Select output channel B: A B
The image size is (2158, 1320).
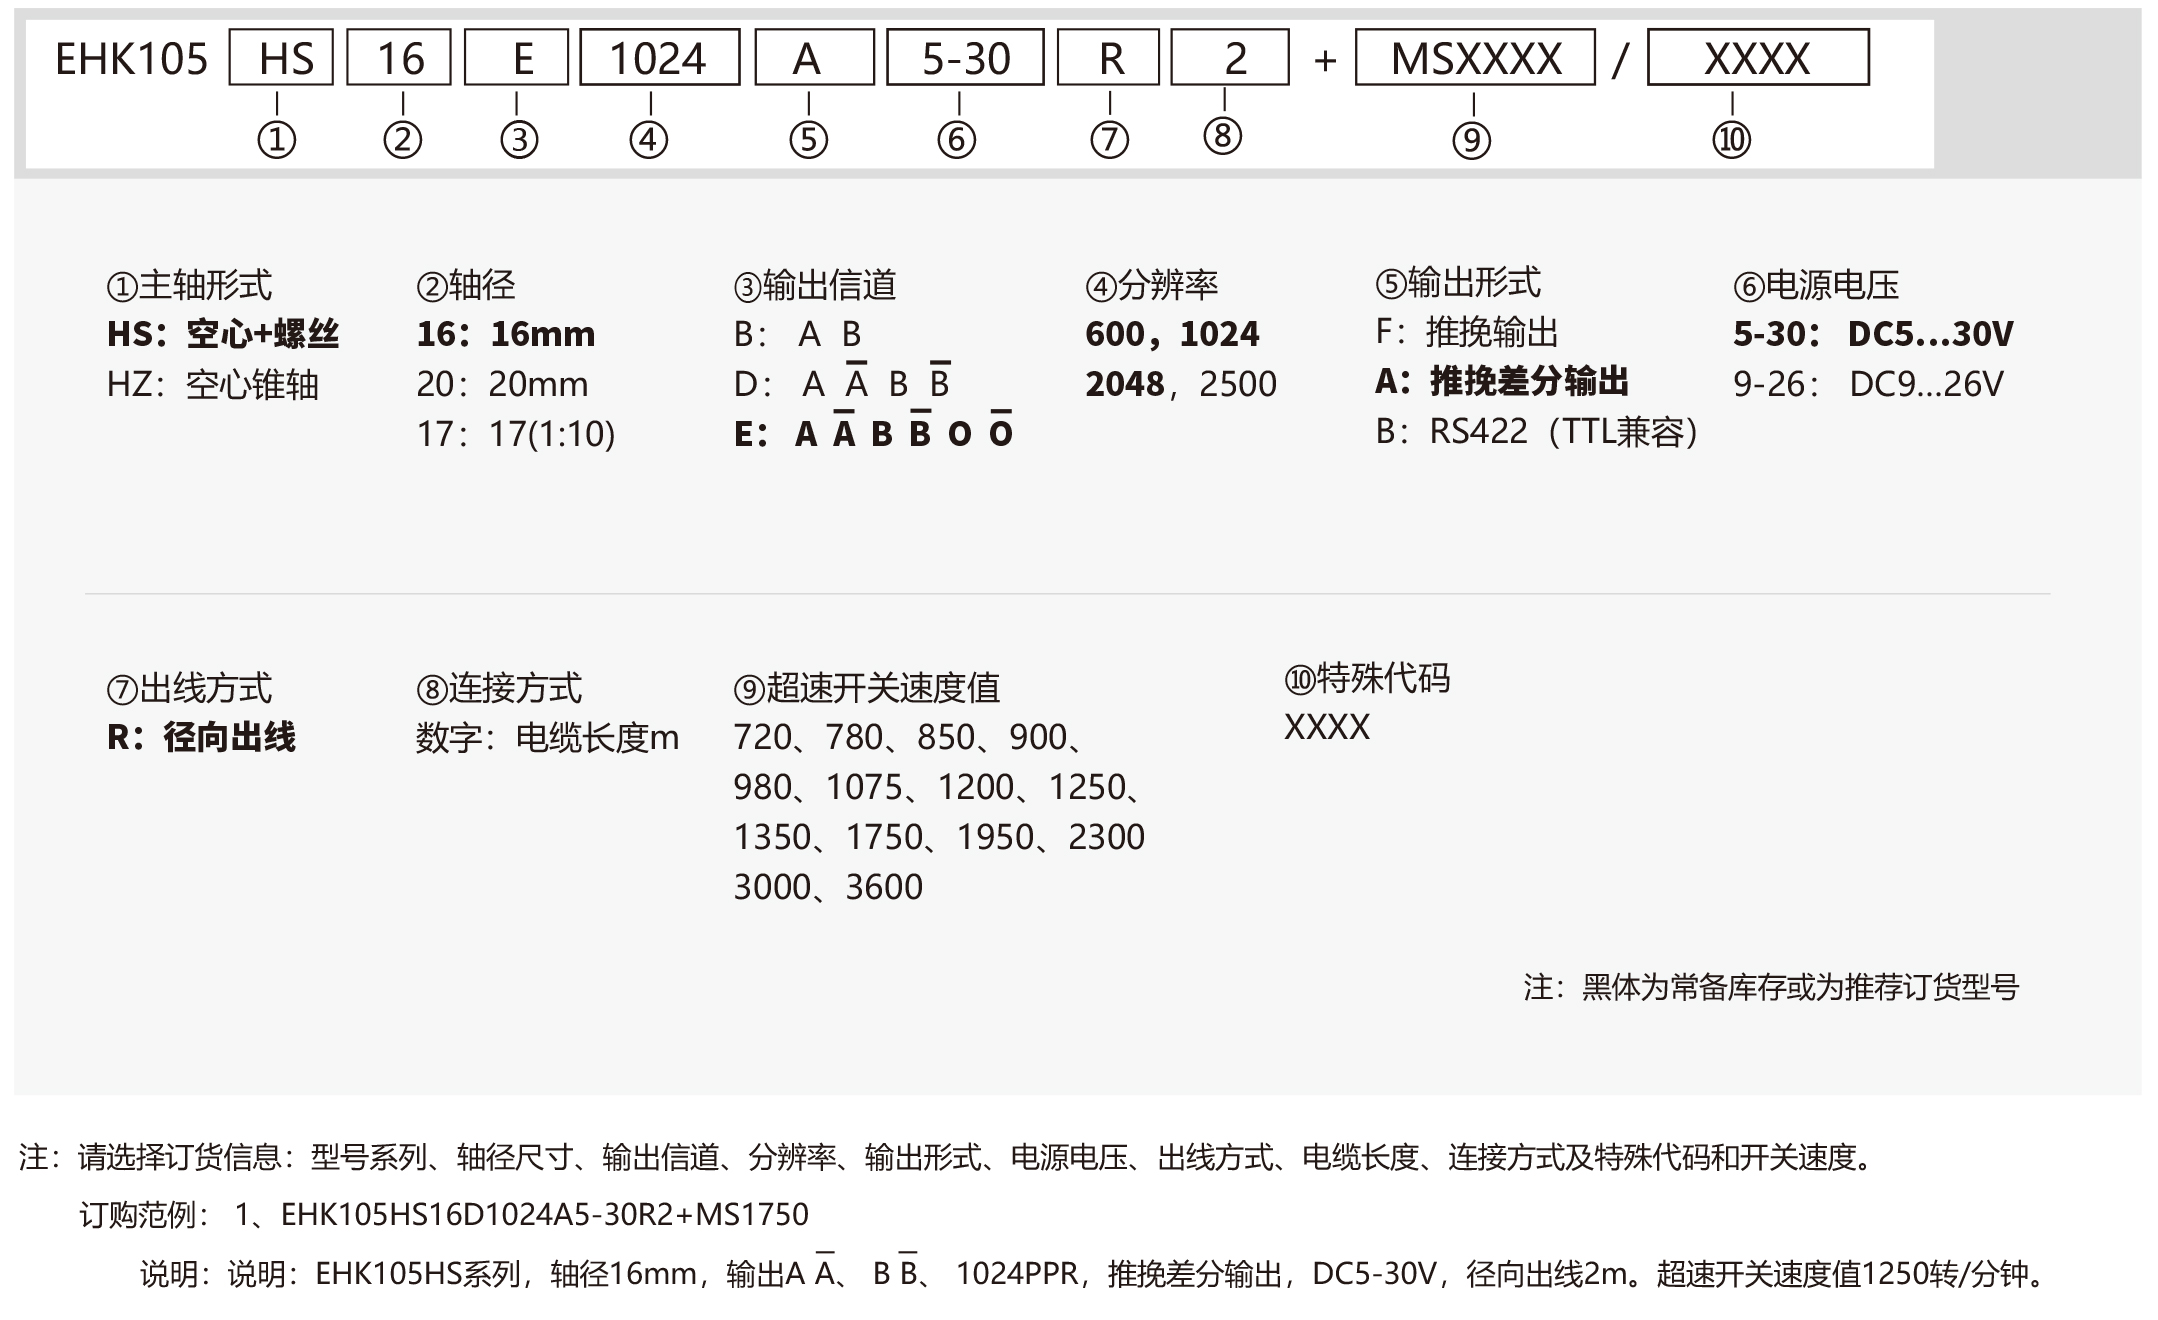tap(797, 334)
